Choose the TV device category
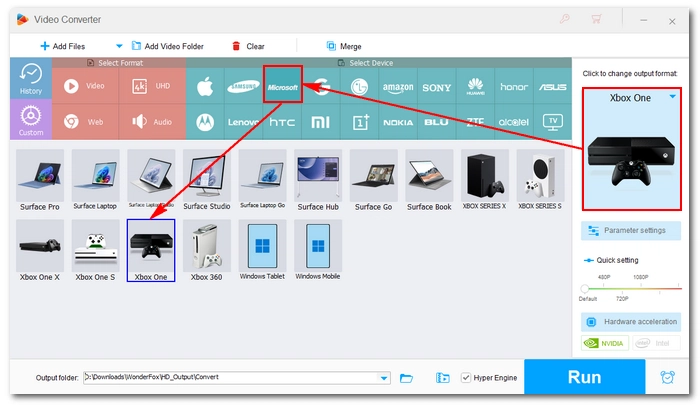 [x=553, y=122]
